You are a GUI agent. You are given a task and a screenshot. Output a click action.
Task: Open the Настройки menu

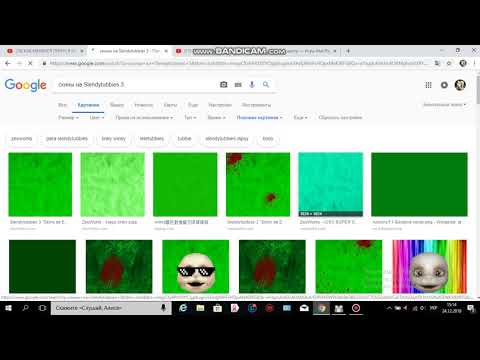click(220, 105)
